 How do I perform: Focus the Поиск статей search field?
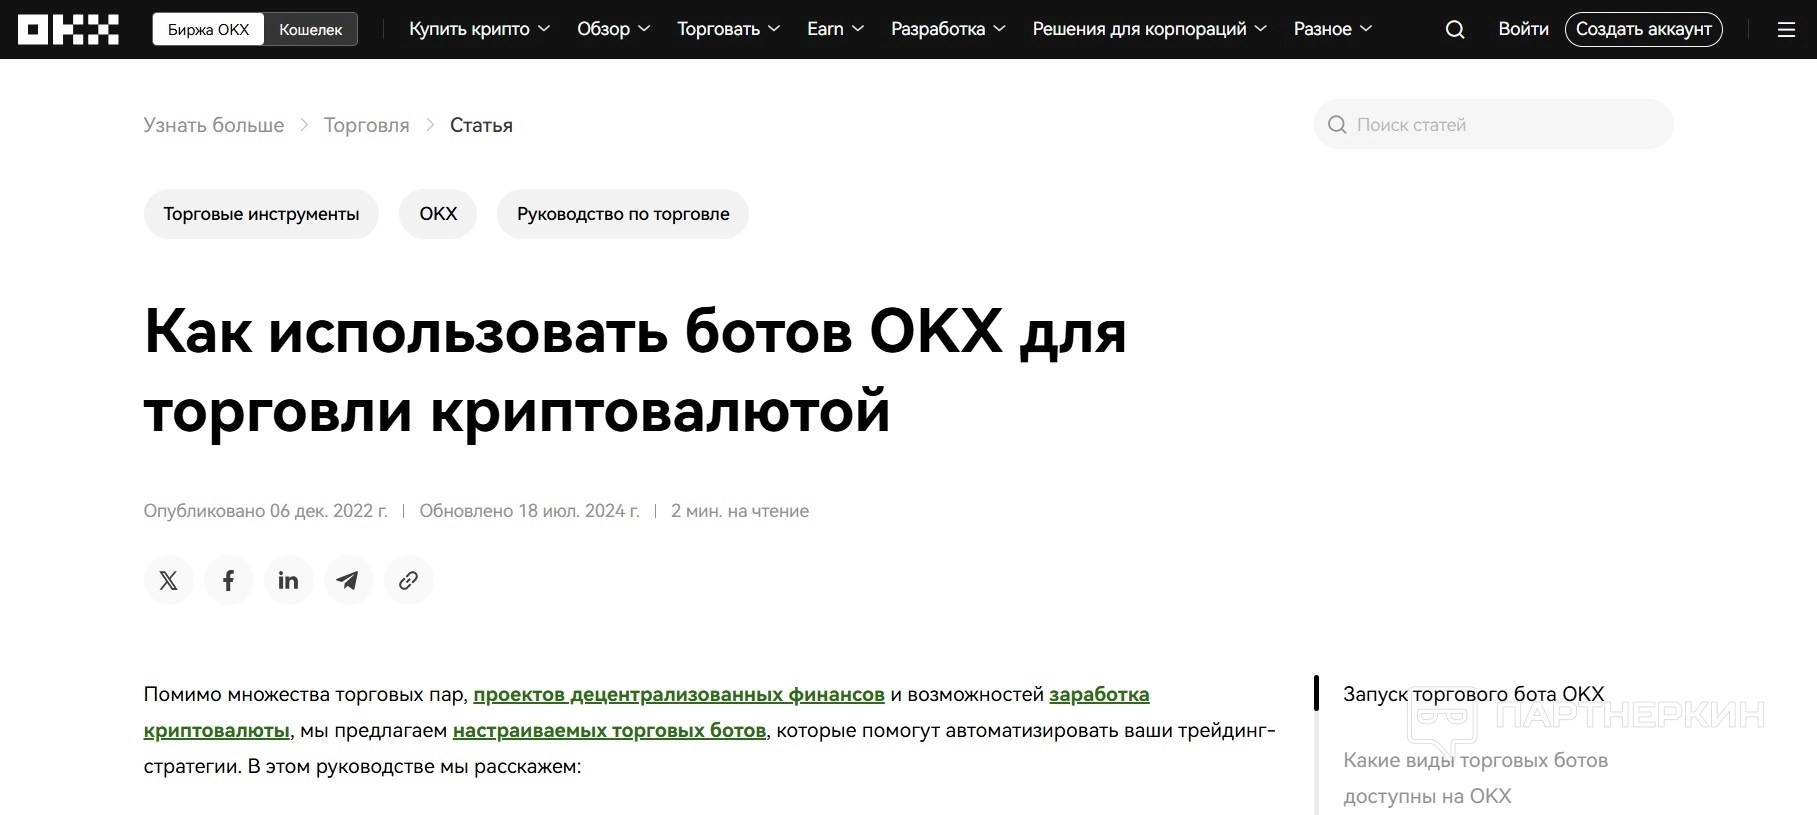(x=1493, y=124)
